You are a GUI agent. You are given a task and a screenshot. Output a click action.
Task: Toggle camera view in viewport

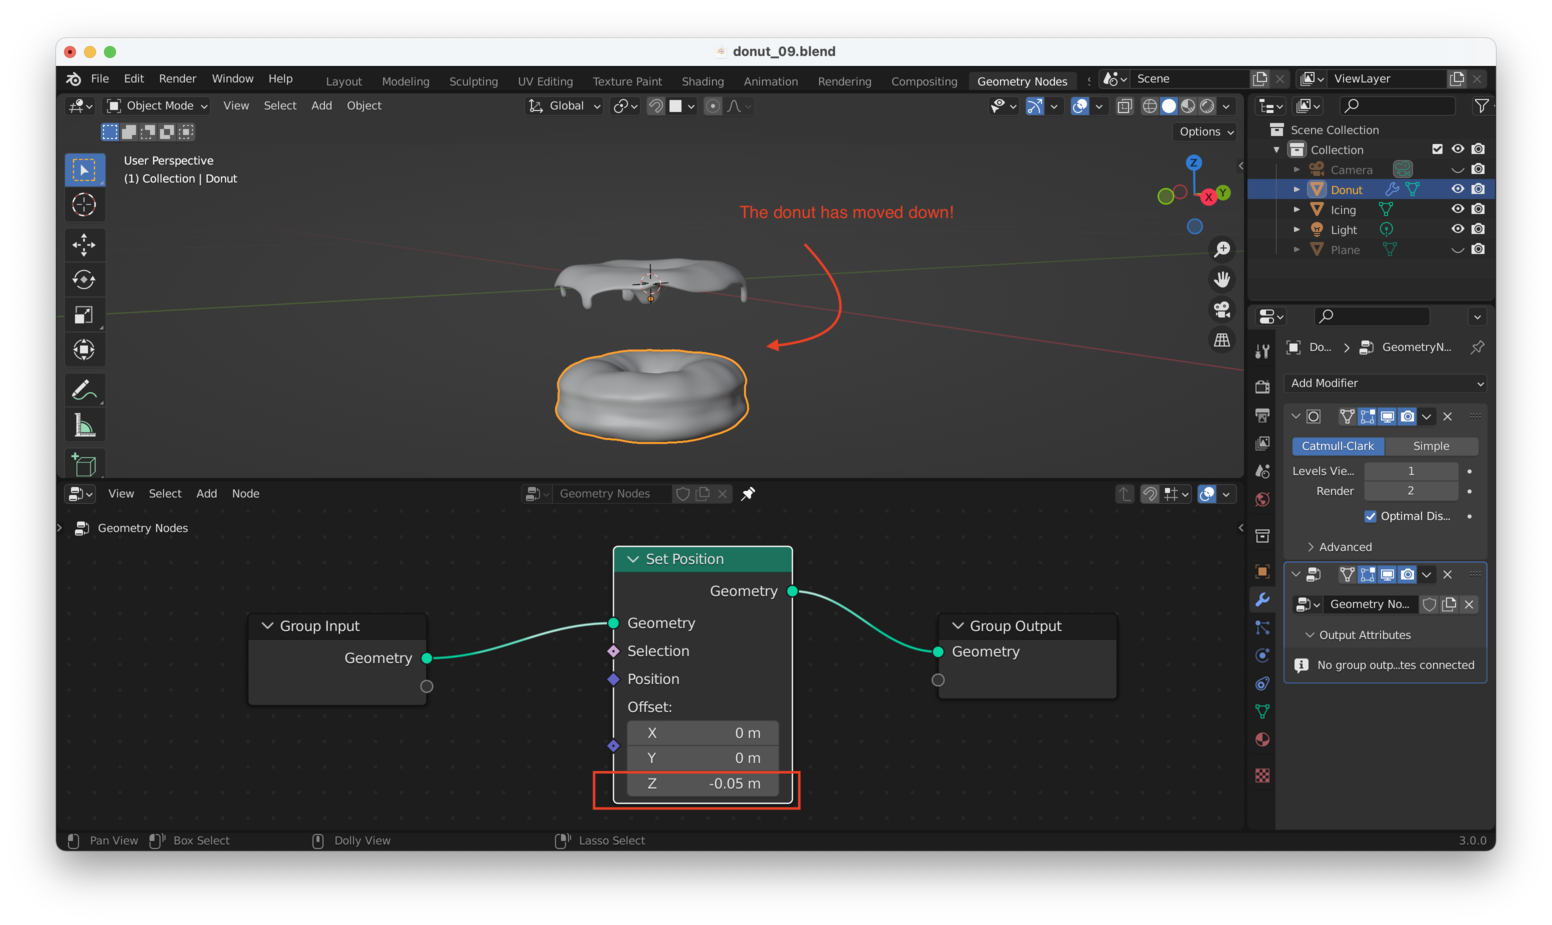click(1222, 310)
